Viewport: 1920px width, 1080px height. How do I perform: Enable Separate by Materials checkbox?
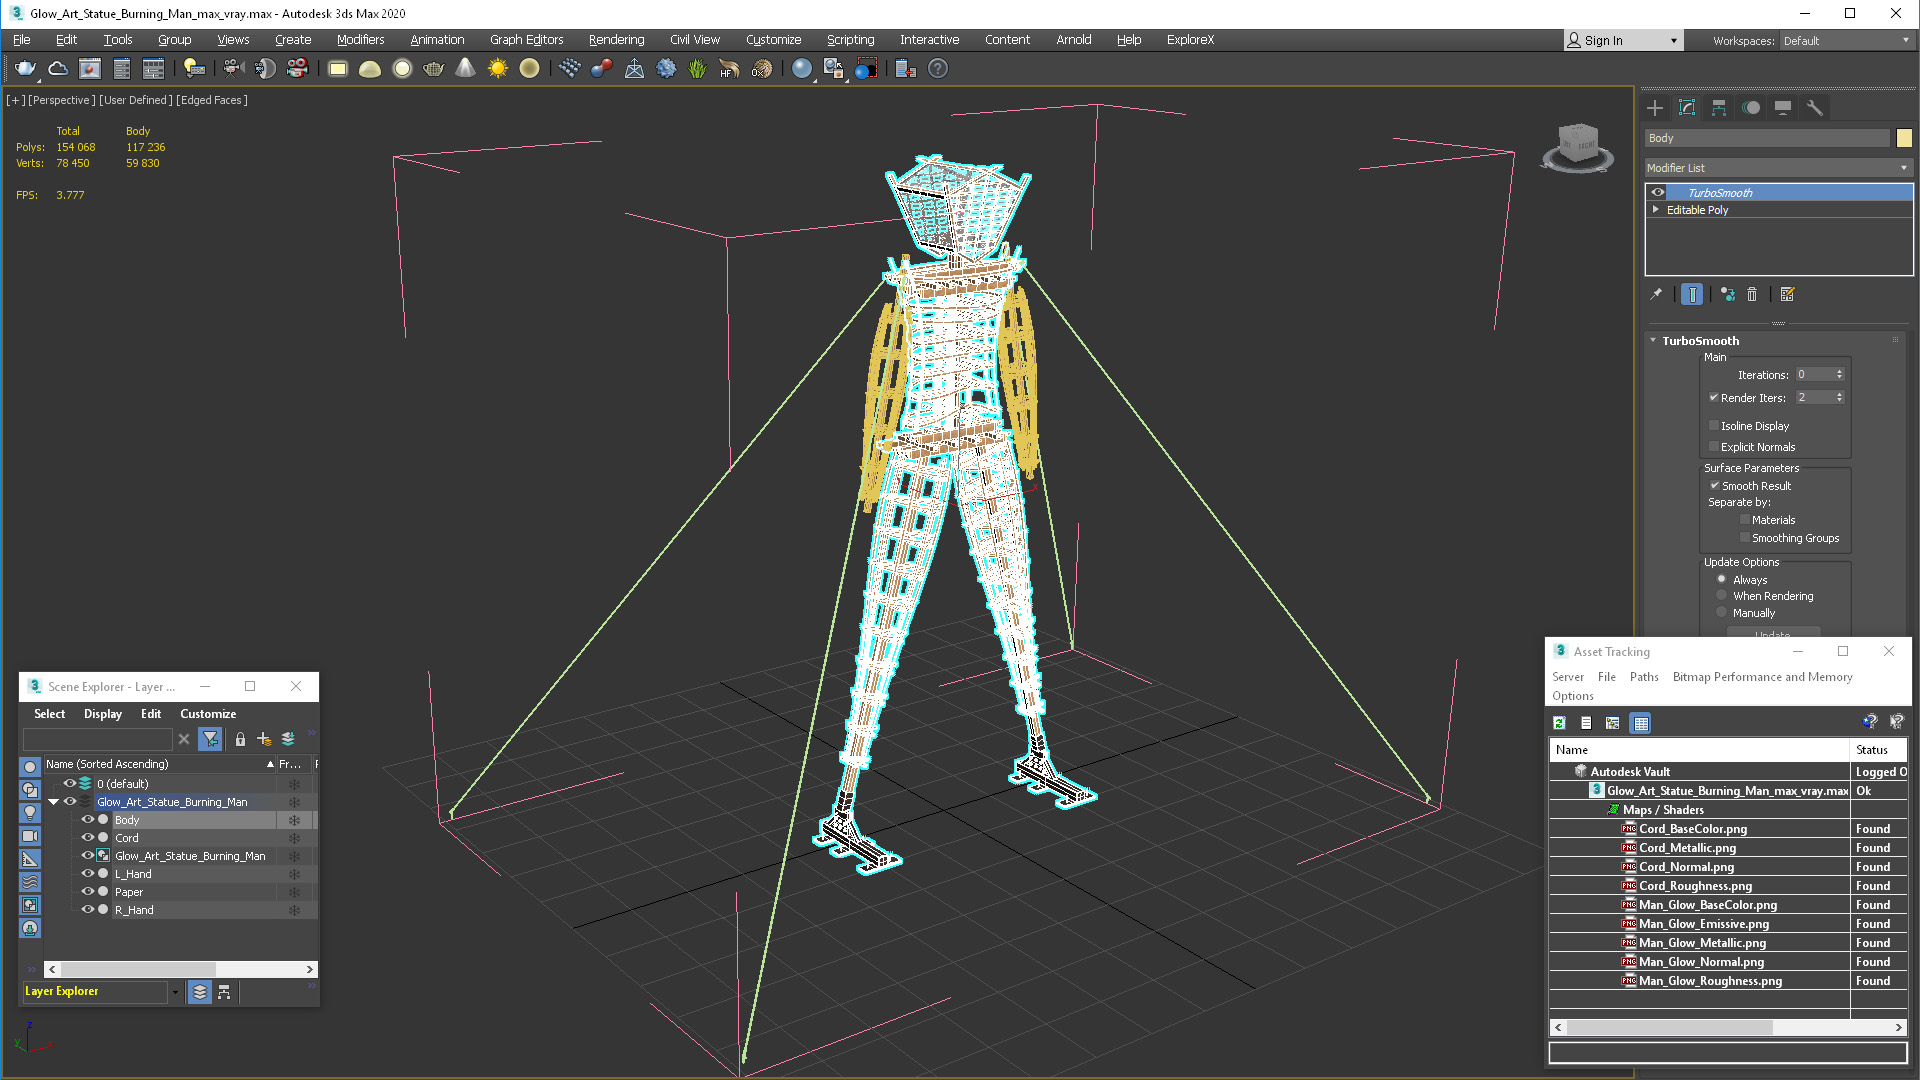click(x=1745, y=520)
